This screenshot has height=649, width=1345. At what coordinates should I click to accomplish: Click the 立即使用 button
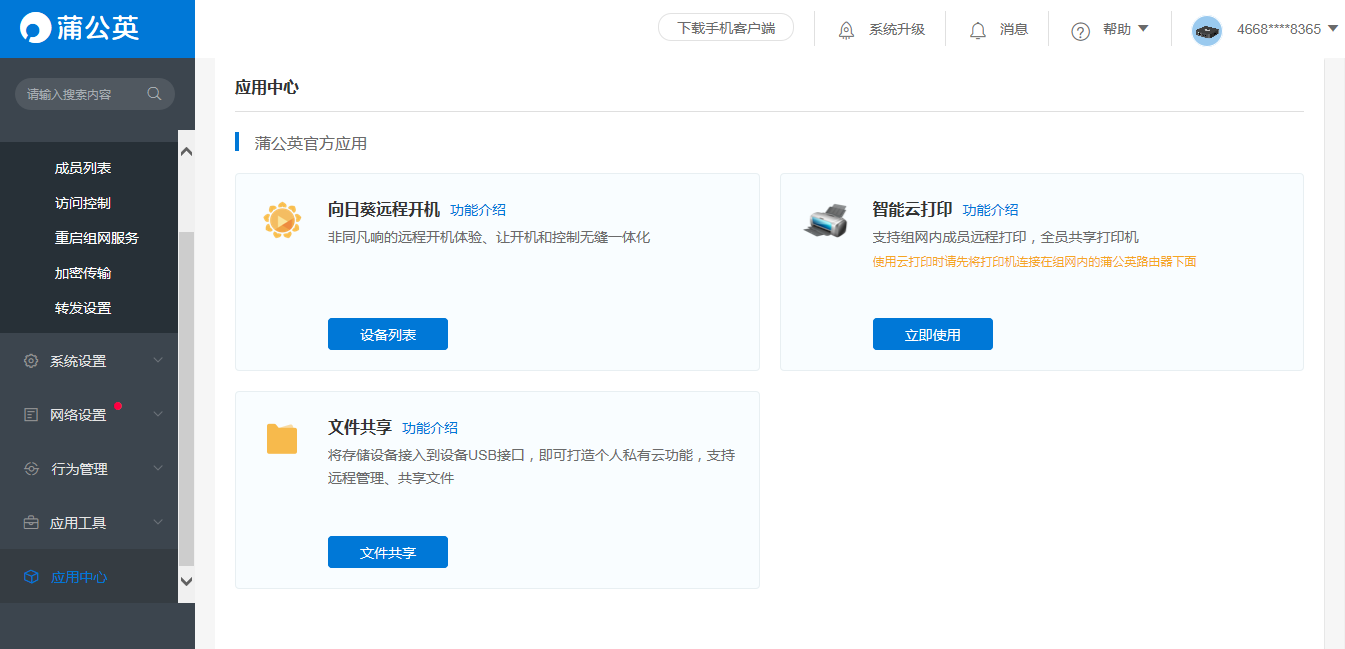pos(933,335)
